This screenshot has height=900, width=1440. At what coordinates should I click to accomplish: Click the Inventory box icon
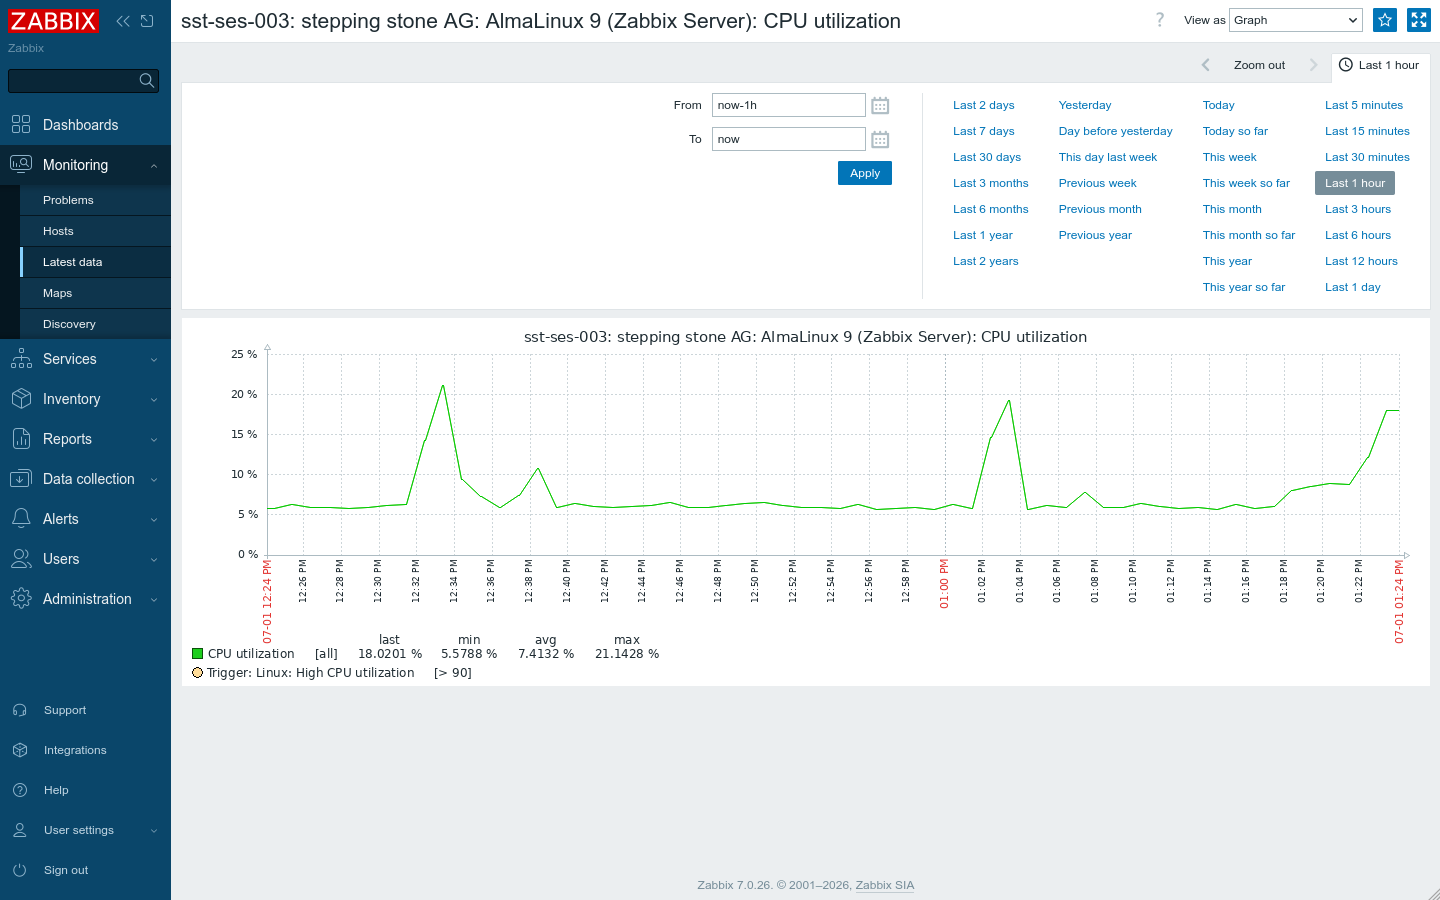21,399
